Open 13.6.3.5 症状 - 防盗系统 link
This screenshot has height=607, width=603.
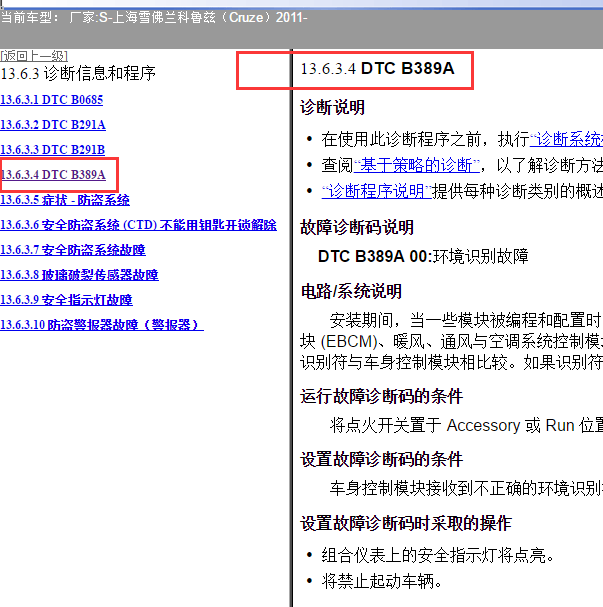(x=65, y=200)
